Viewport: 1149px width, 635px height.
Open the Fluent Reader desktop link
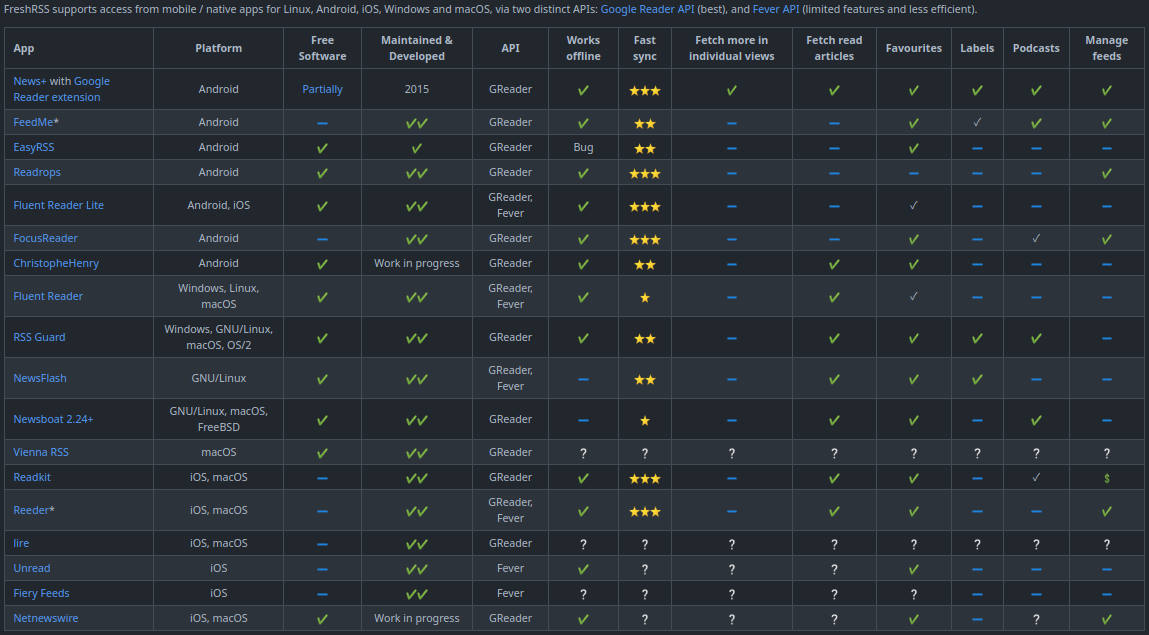48,296
